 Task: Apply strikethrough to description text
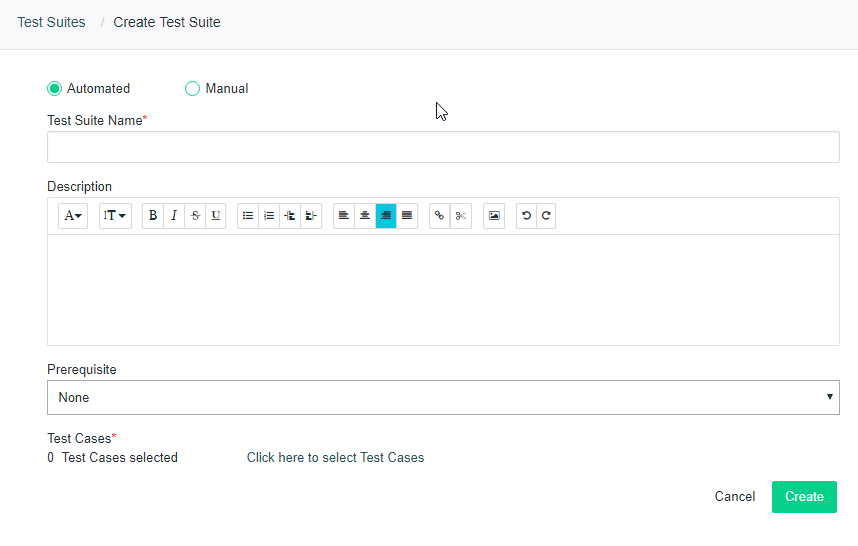(195, 216)
